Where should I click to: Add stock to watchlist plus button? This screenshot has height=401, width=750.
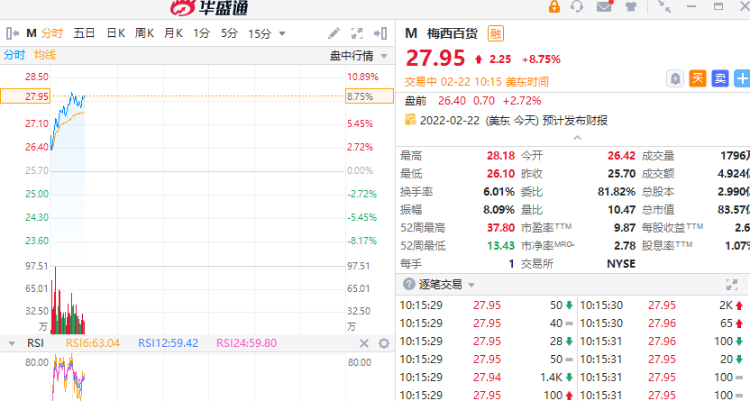742,78
